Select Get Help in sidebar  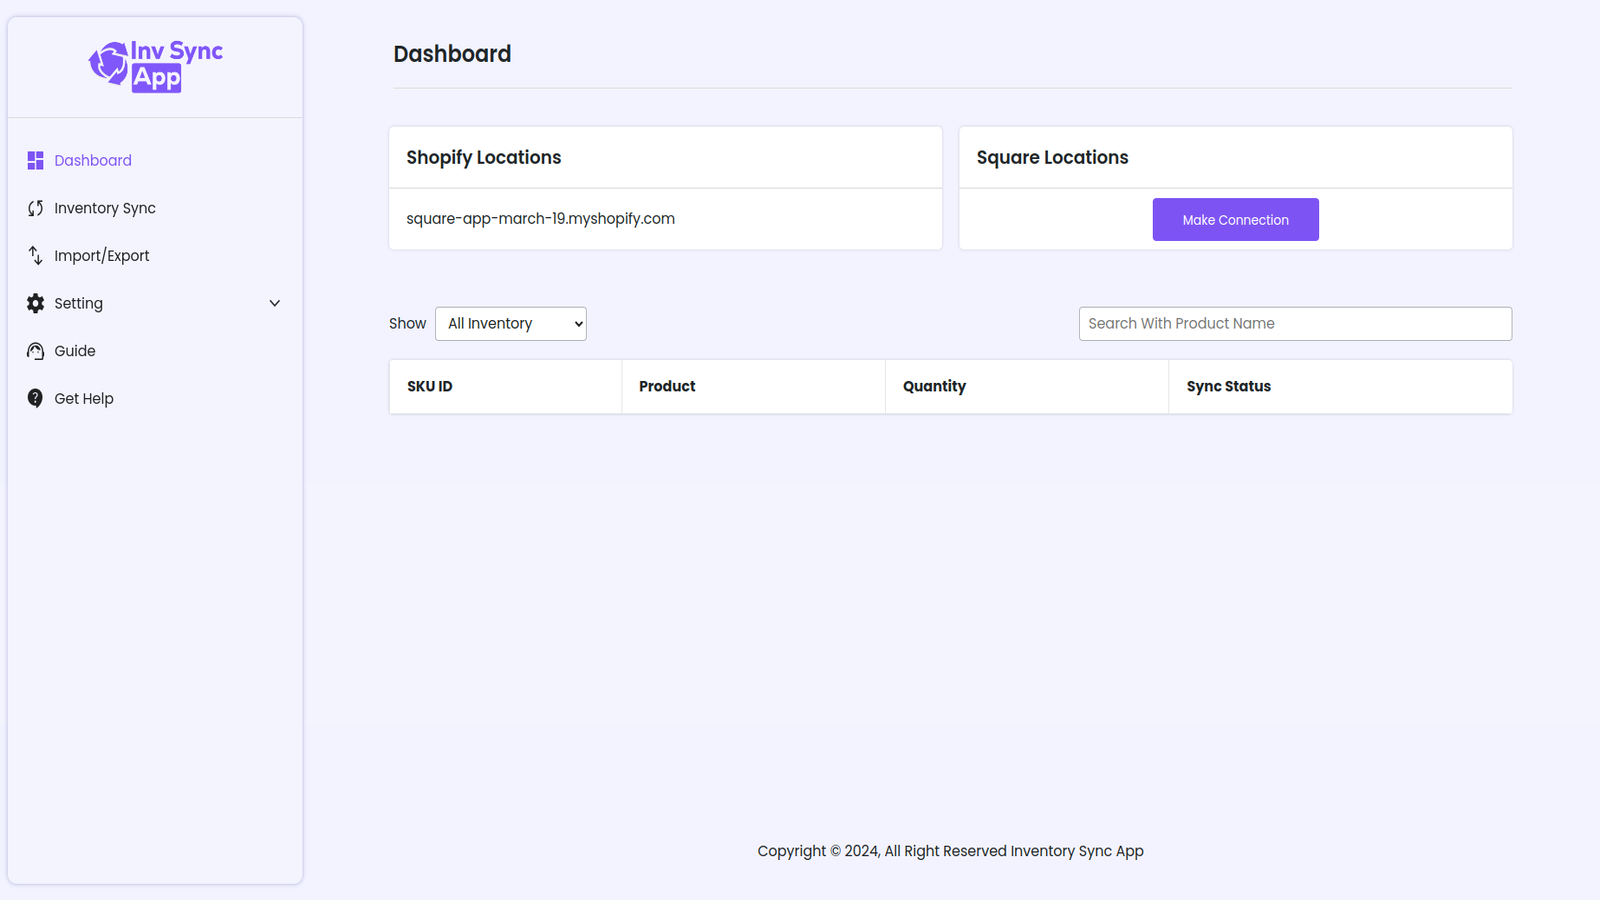(84, 398)
